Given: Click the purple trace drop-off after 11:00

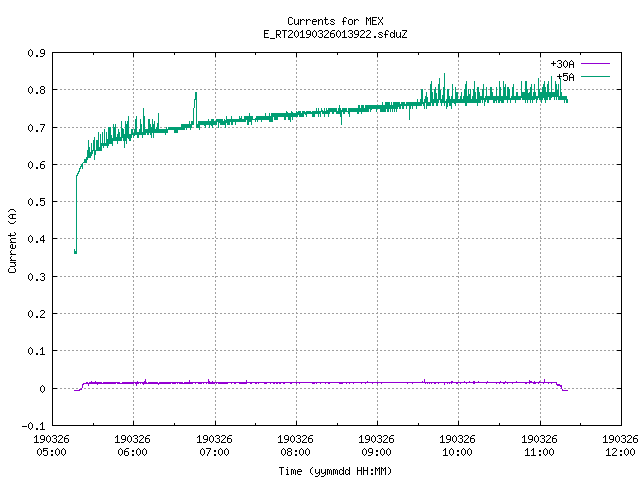Looking at the screenshot, I should pyautogui.click(x=562, y=387).
